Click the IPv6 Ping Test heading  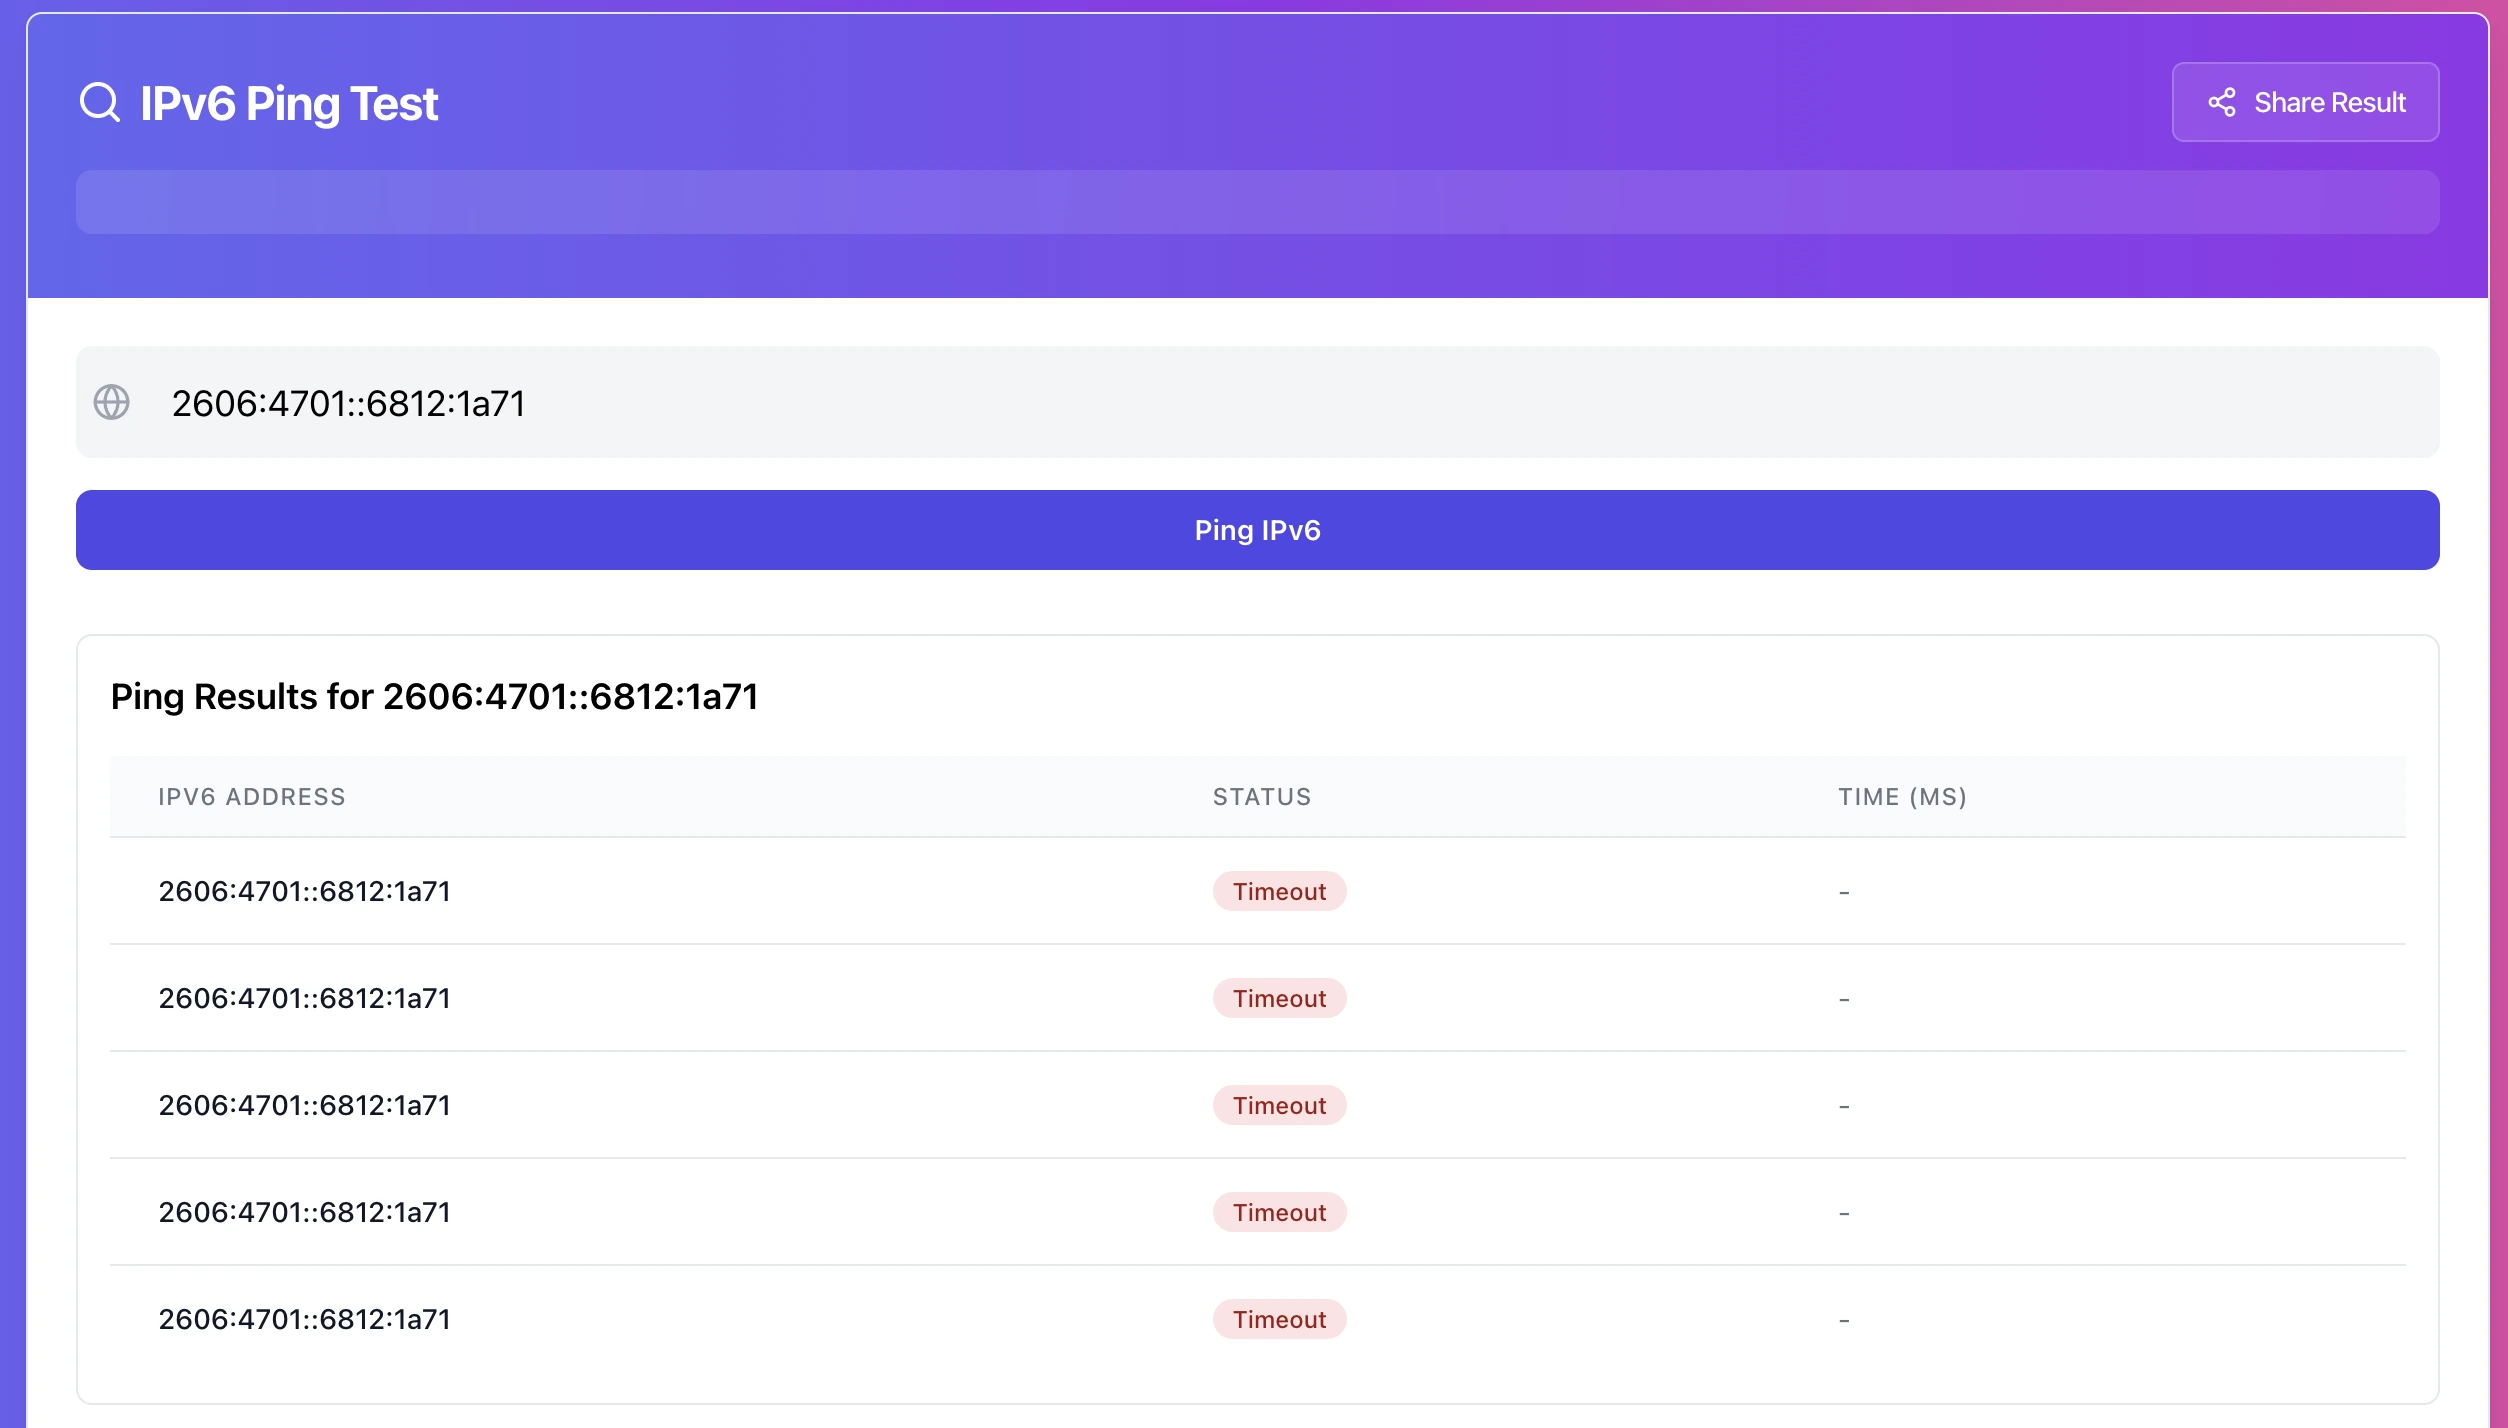pos(289,104)
